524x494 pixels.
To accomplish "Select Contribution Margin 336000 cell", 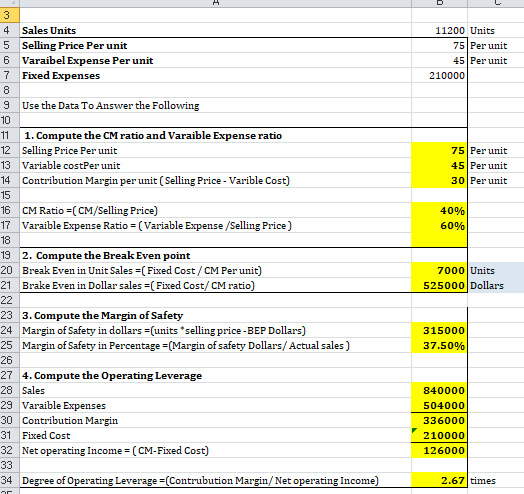I will [439, 420].
